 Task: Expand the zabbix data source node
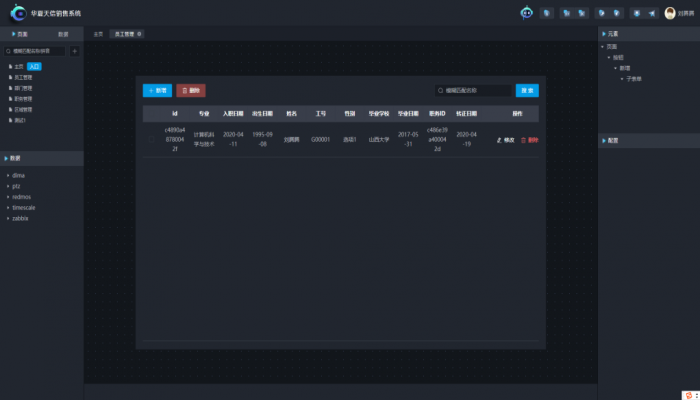coord(7,217)
